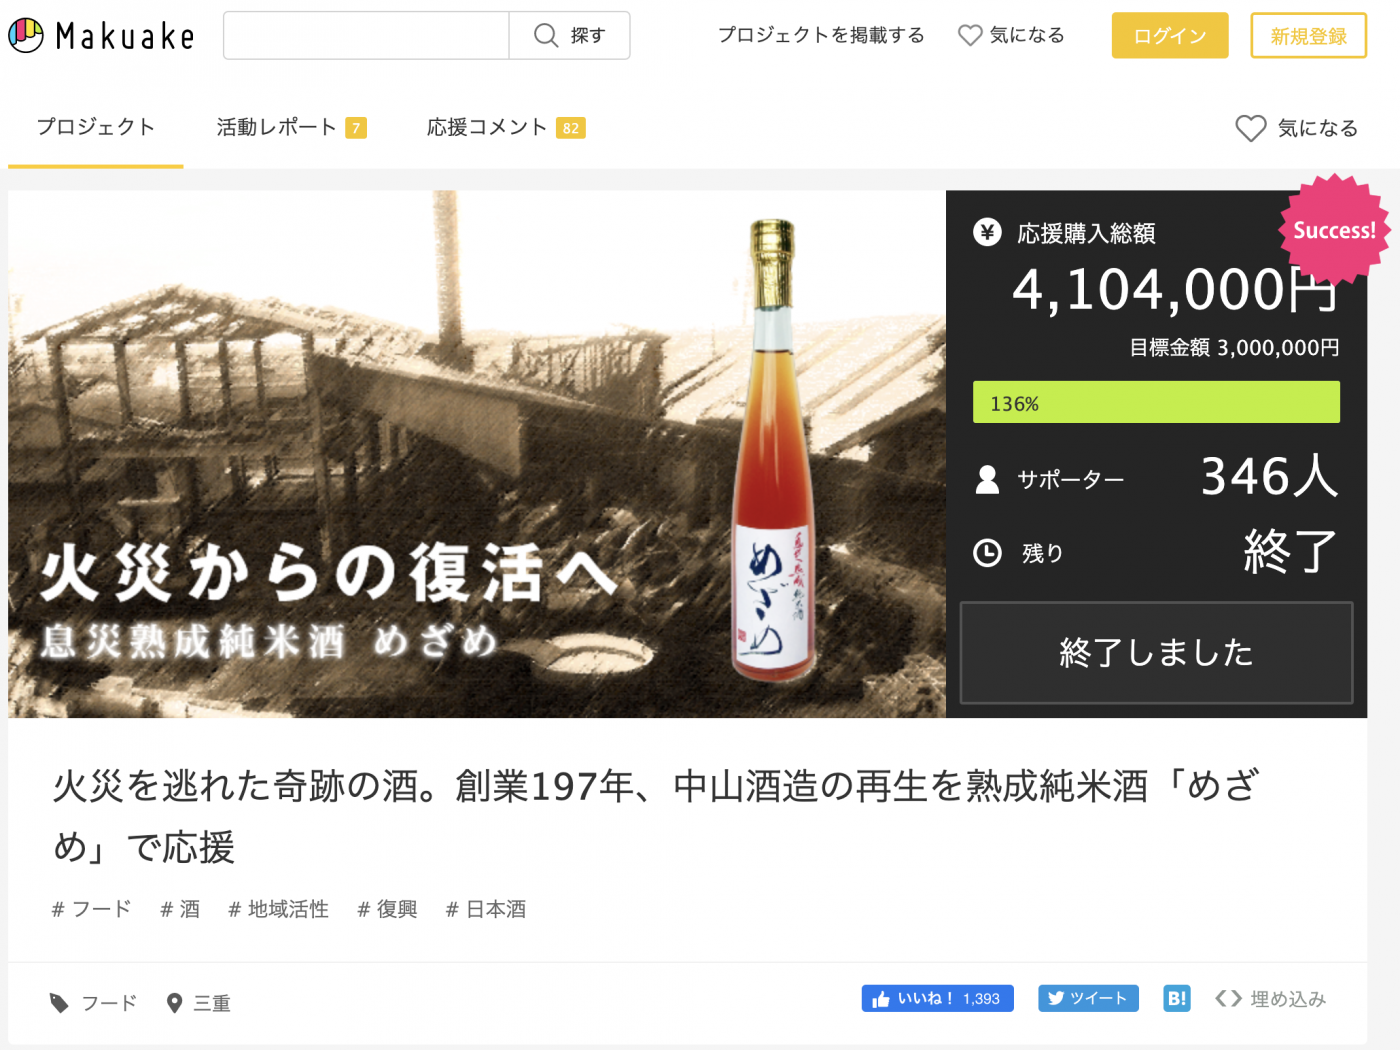The height and width of the screenshot is (1050, 1400).
Task: Open the Makuake logo home link
Action: point(101,36)
